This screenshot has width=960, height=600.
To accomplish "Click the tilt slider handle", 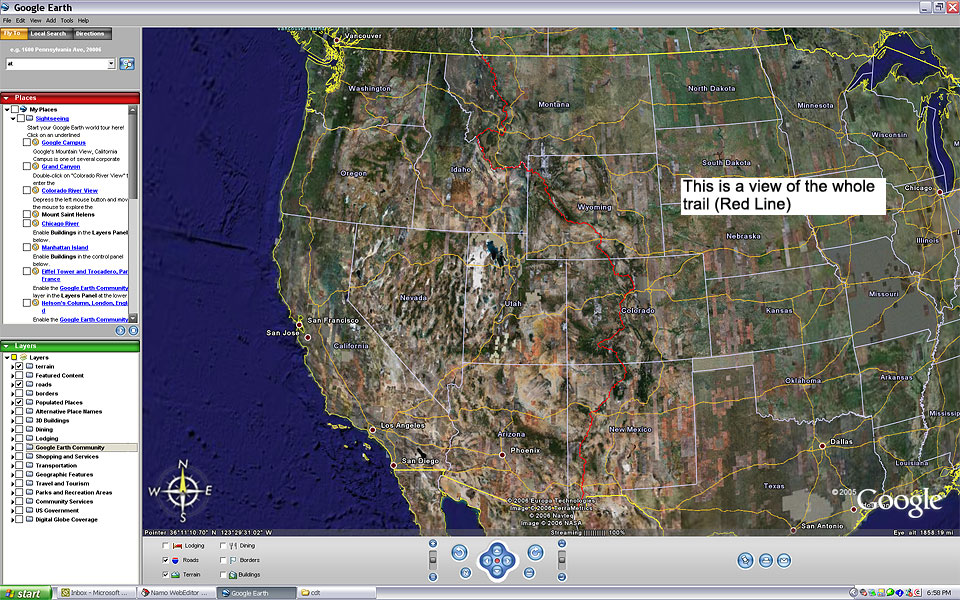I will (x=561, y=558).
